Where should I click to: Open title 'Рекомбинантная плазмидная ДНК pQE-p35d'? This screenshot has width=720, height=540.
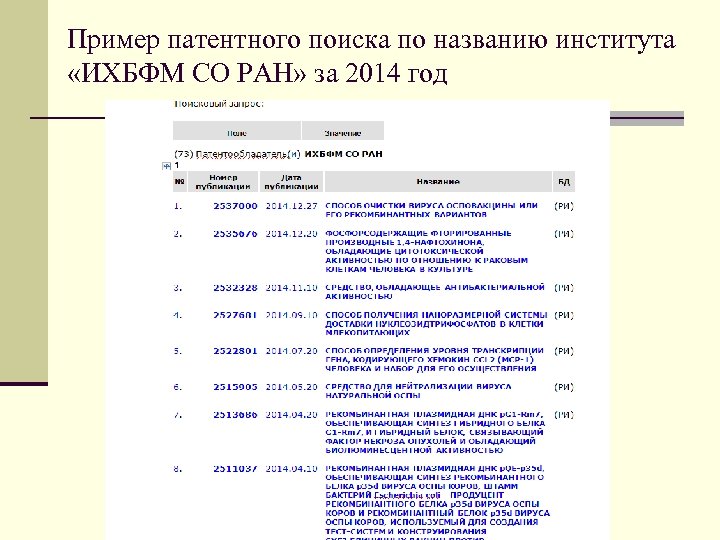point(437,504)
